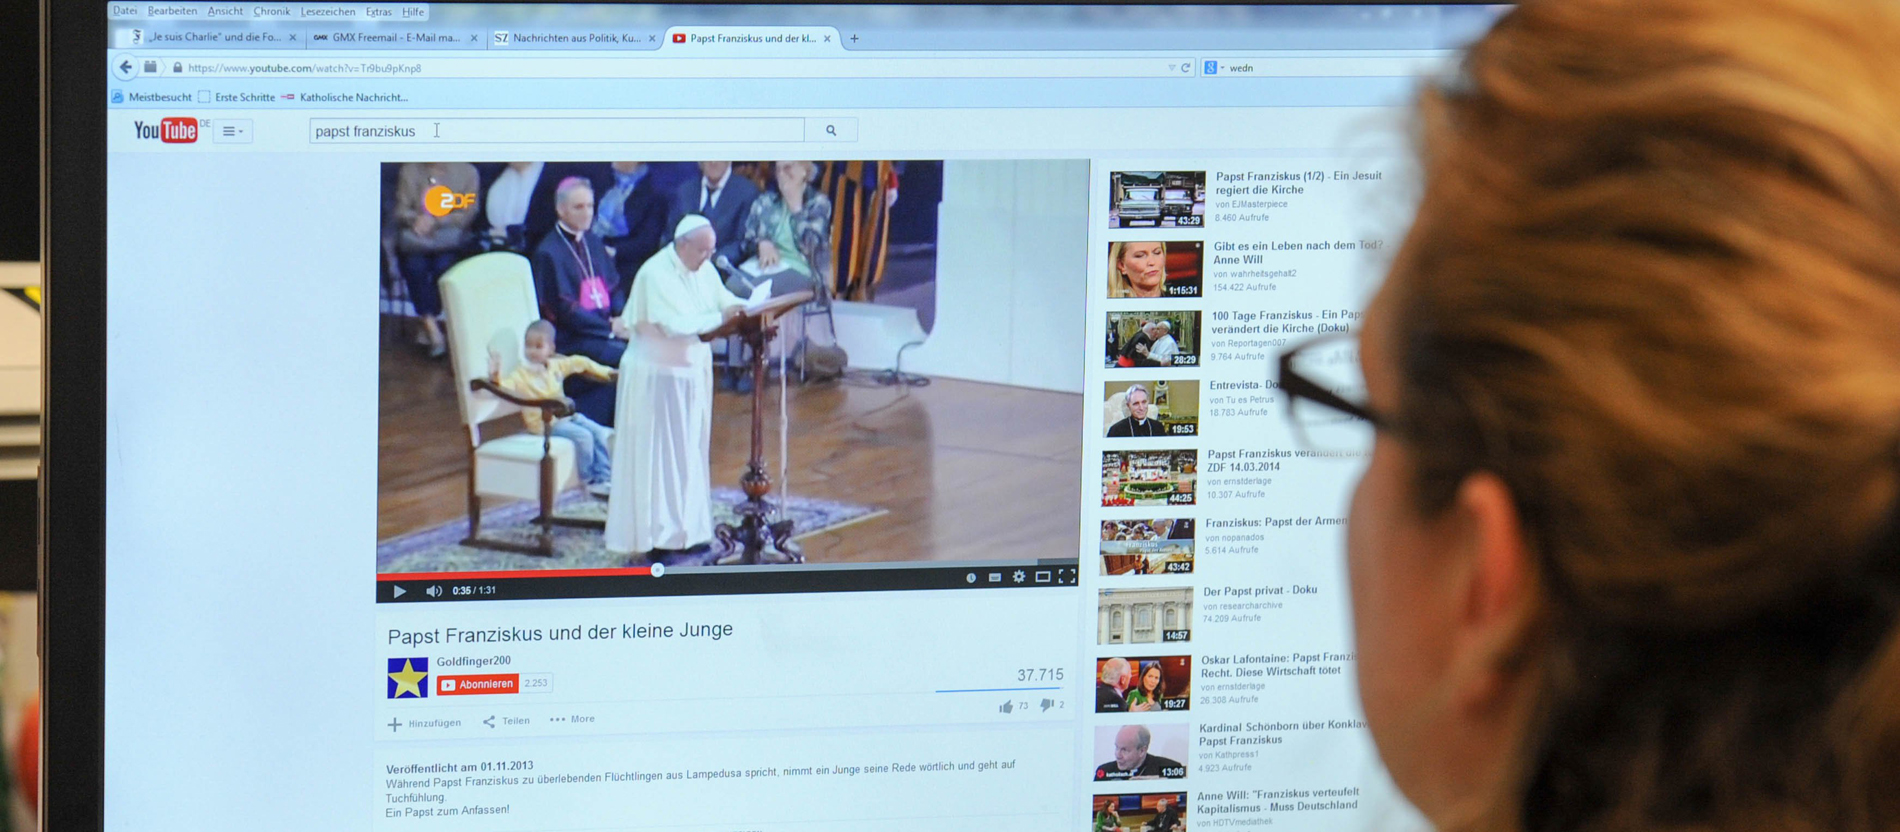Viewport: 1900px width, 832px height.
Task: Click the view count "37.715"
Action: point(1040,675)
